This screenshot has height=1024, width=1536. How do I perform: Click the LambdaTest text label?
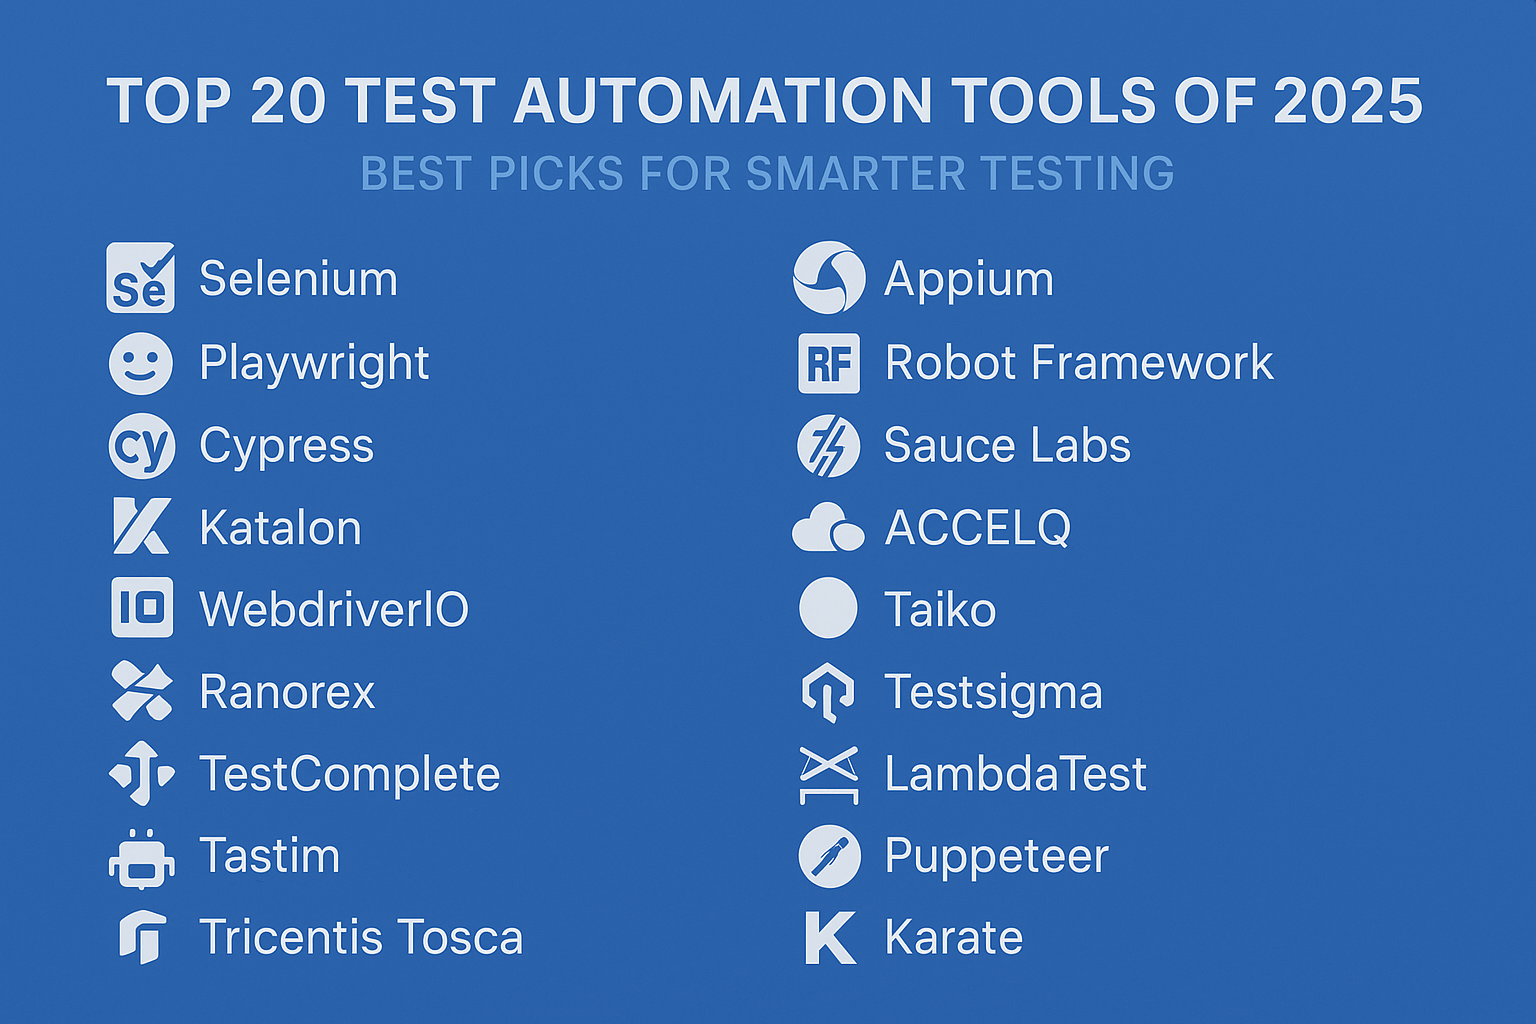point(1016,774)
